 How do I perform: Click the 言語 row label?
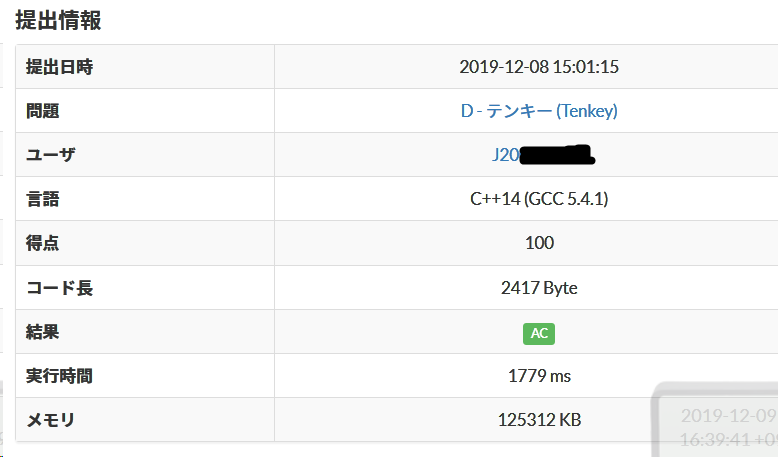(43, 199)
